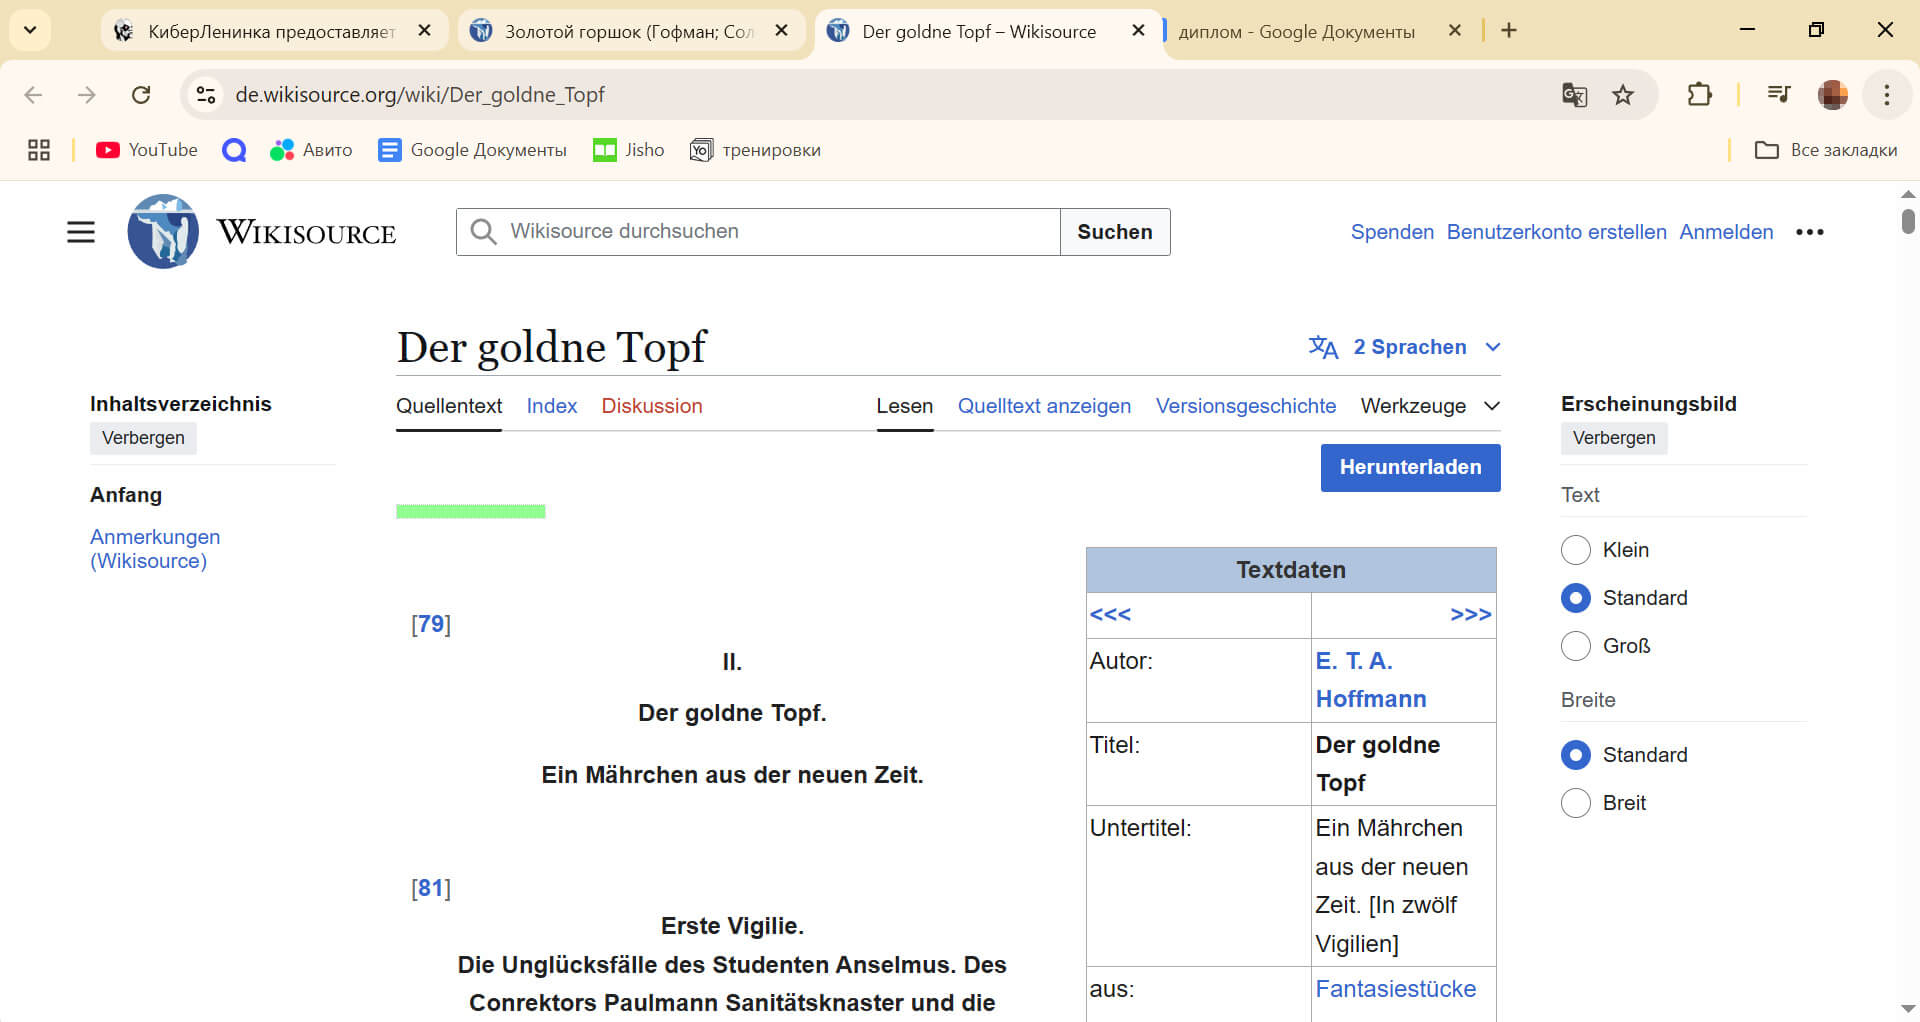
Task: Open the three-dot personal tools menu
Action: click(1809, 232)
